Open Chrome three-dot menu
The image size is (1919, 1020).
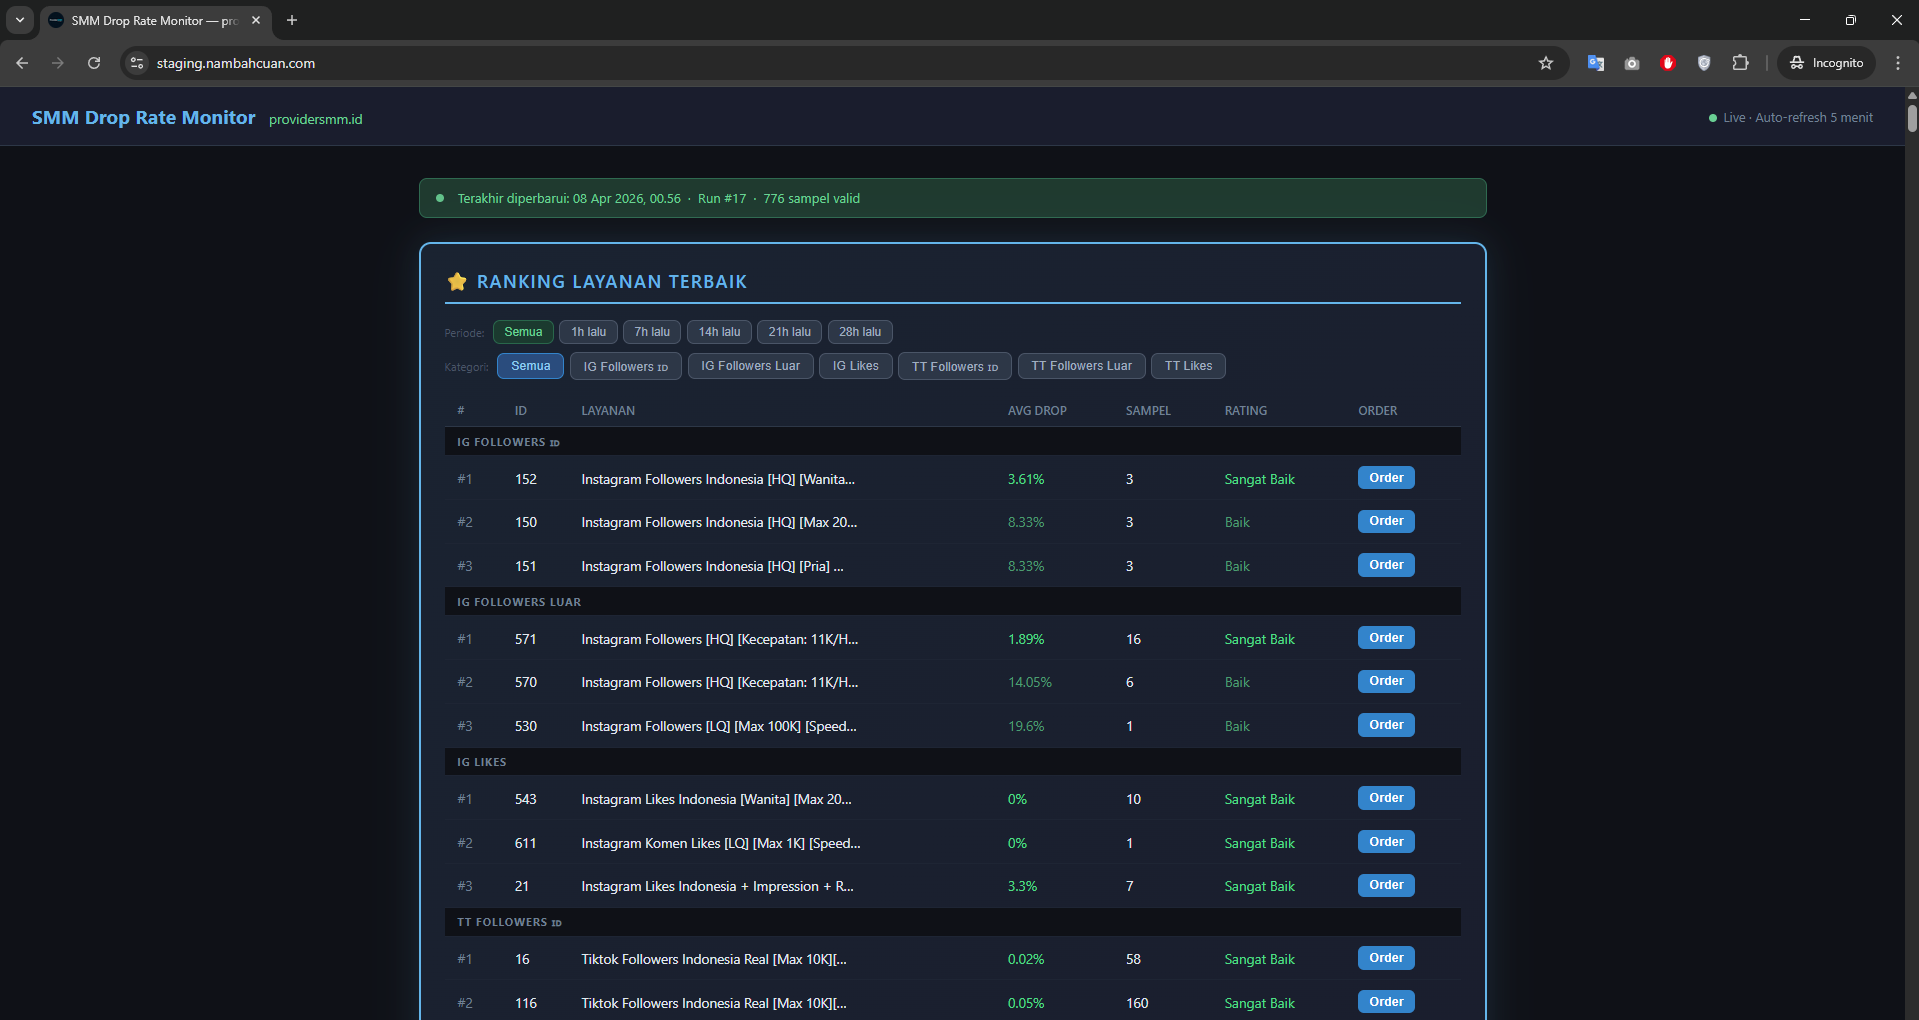point(1897,63)
